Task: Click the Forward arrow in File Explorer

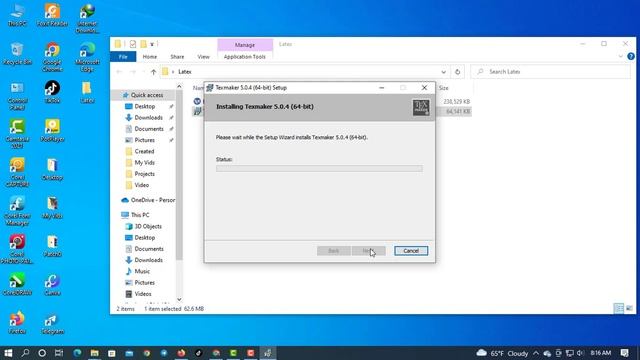Action: click(133, 72)
